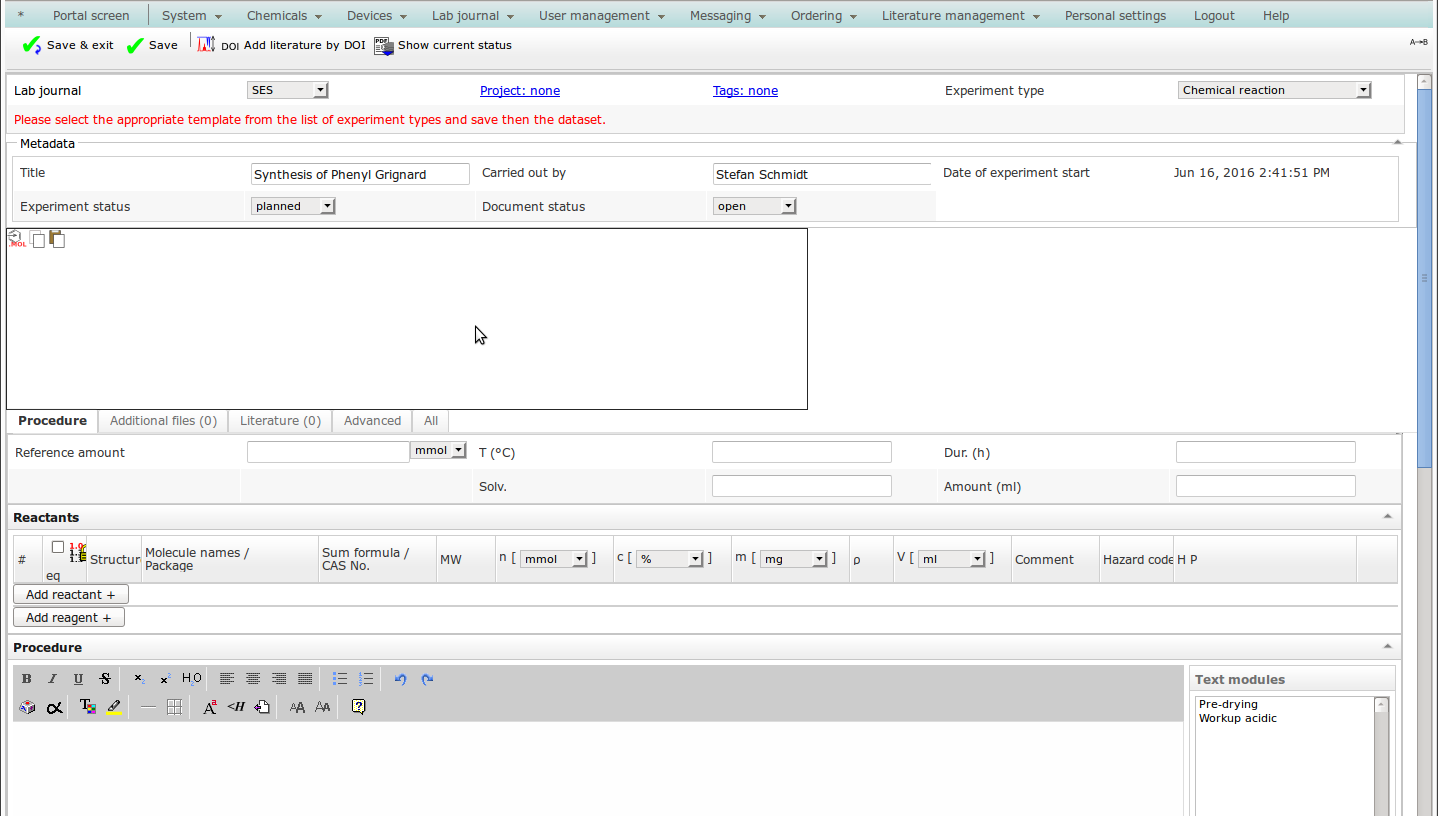Change Document status dropdown from open

click(754, 206)
